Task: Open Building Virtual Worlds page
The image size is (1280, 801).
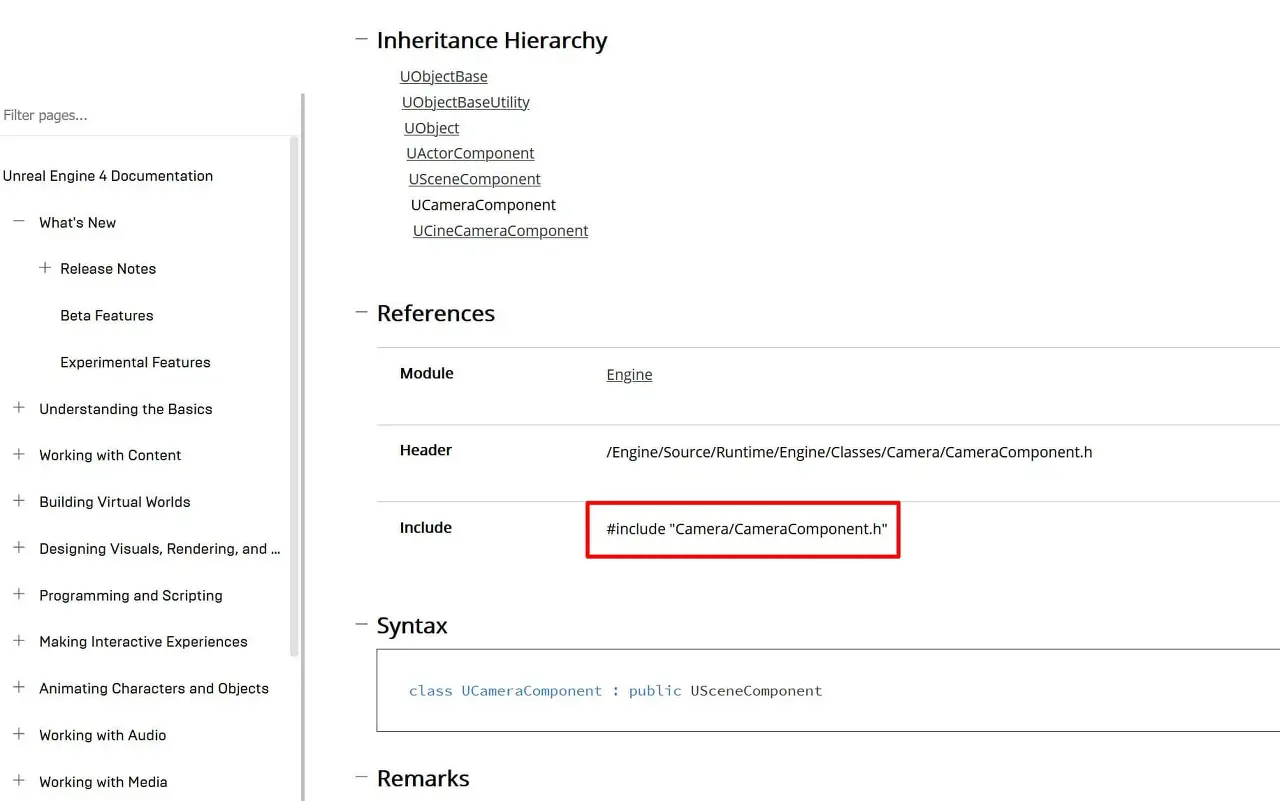Action: pos(115,502)
